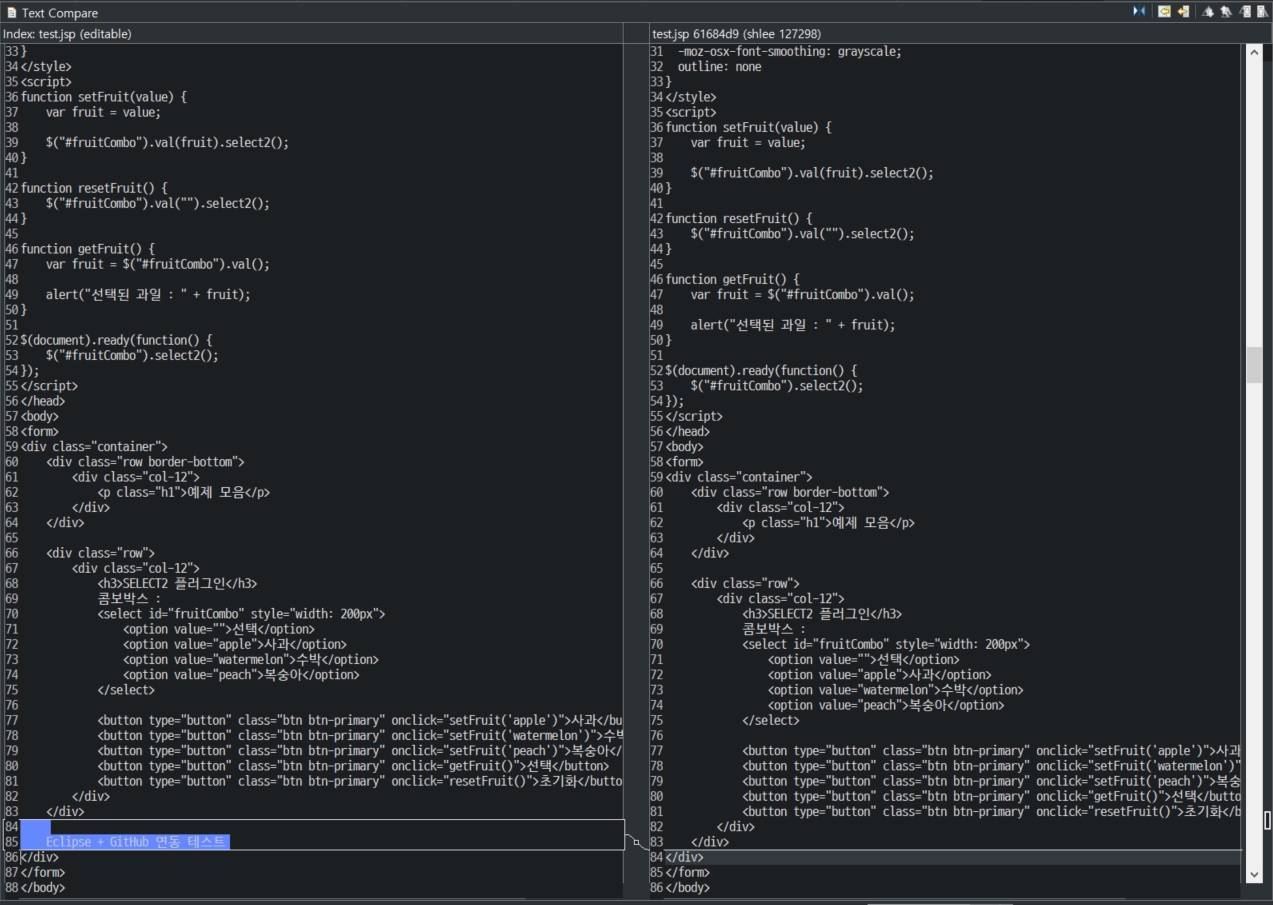Click the 'alert("선택된 과일' line in right pane
This screenshot has height=905, width=1273.
coord(793,325)
